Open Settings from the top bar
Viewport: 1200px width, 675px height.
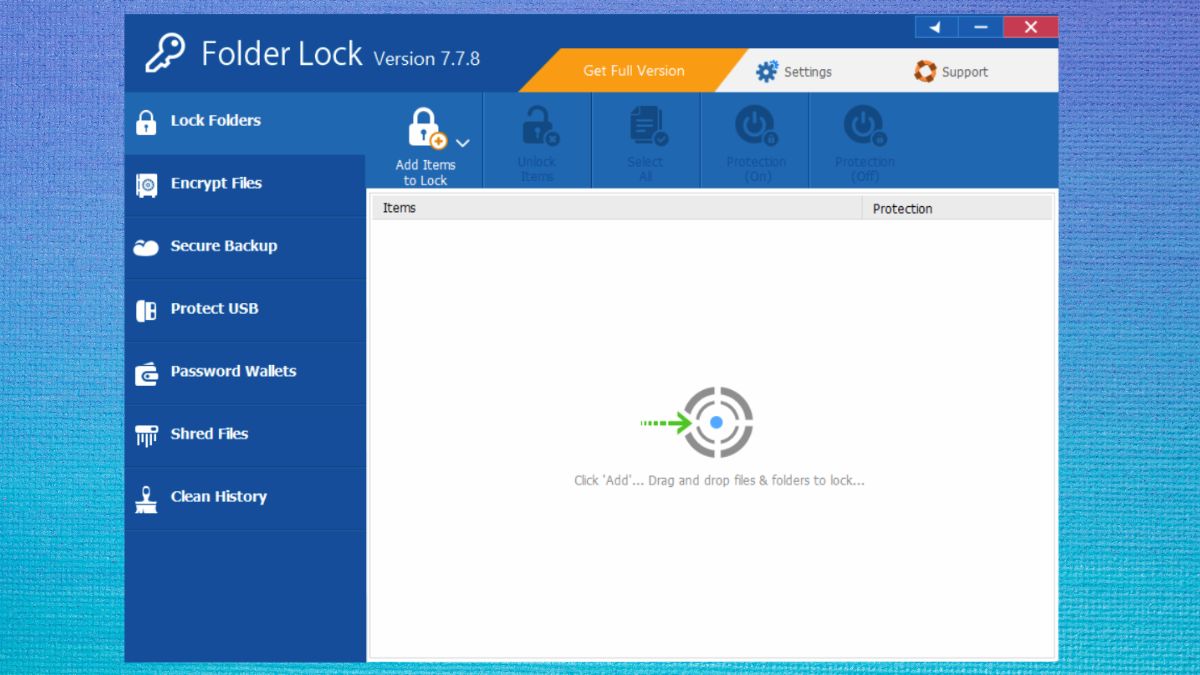tap(794, 72)
